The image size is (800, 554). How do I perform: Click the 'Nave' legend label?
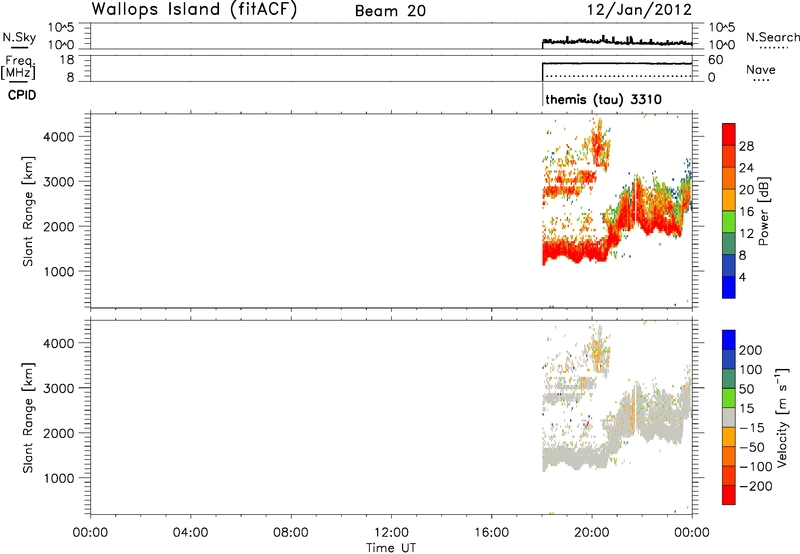761,69
